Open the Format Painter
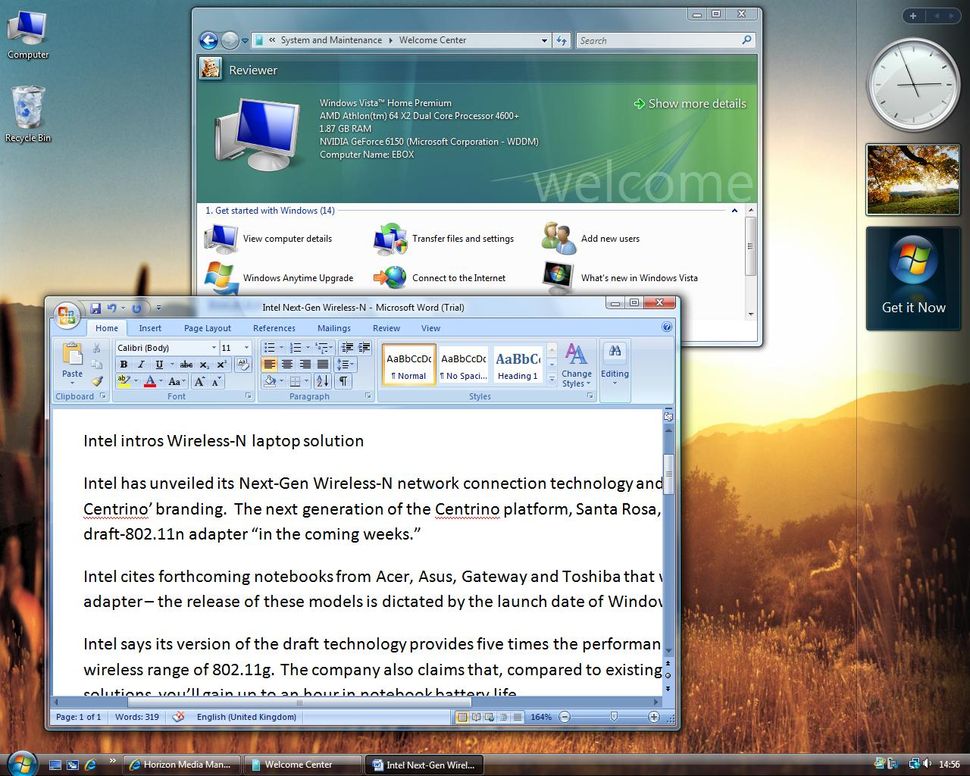Image resolution: width=970 pixels, height=776 pixels. pos(97,382)
